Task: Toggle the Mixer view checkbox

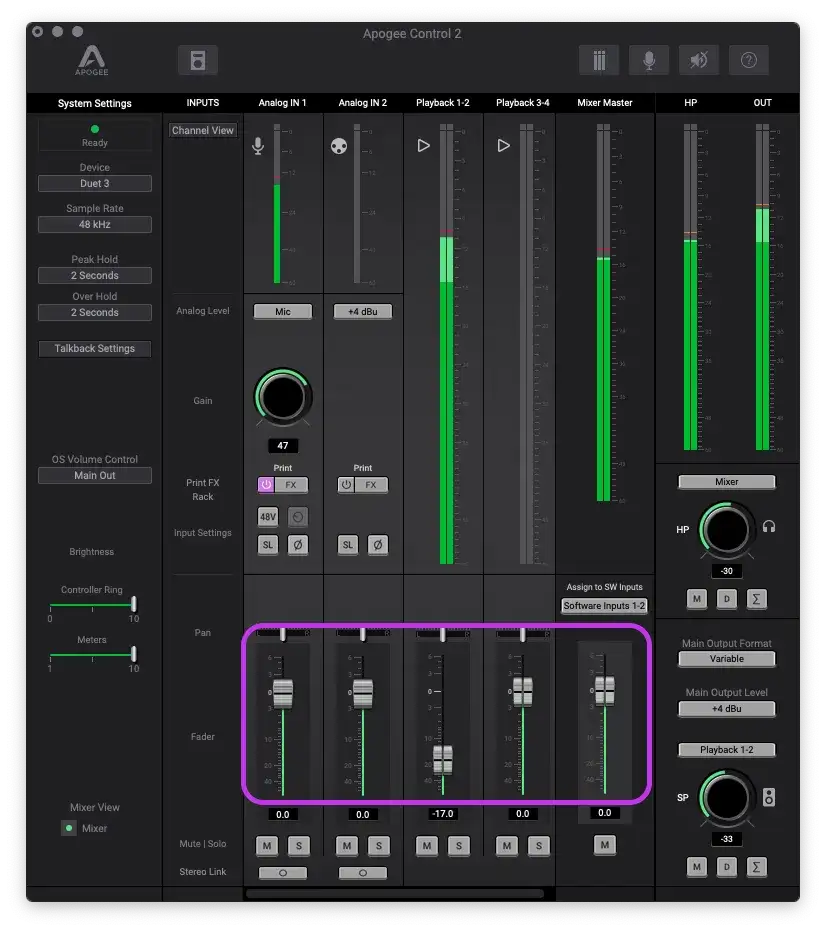Action: [69, 828]
